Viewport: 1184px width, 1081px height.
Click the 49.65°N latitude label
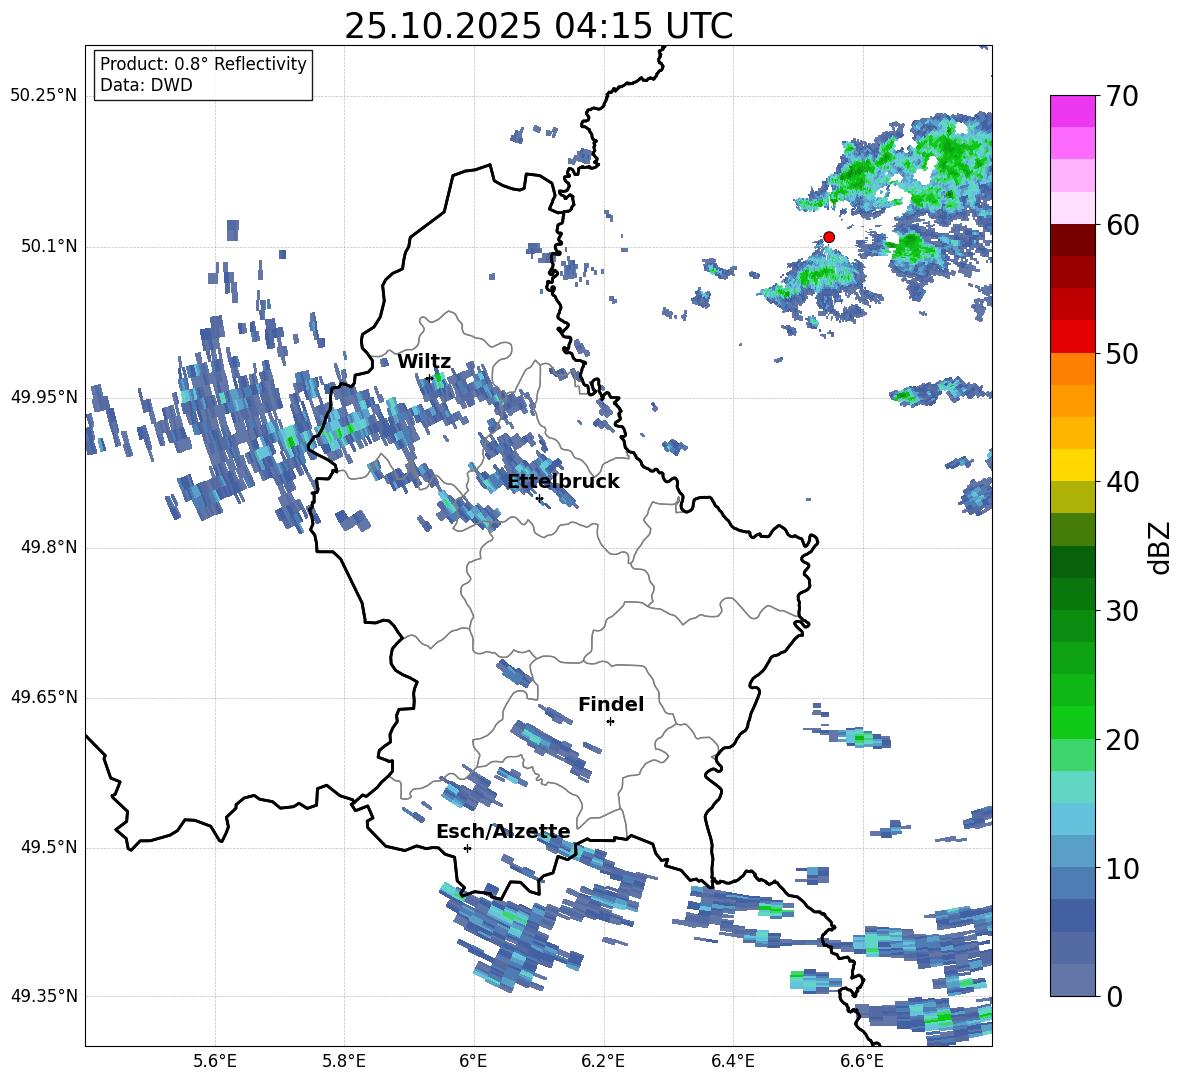click(x=44, y=697)
